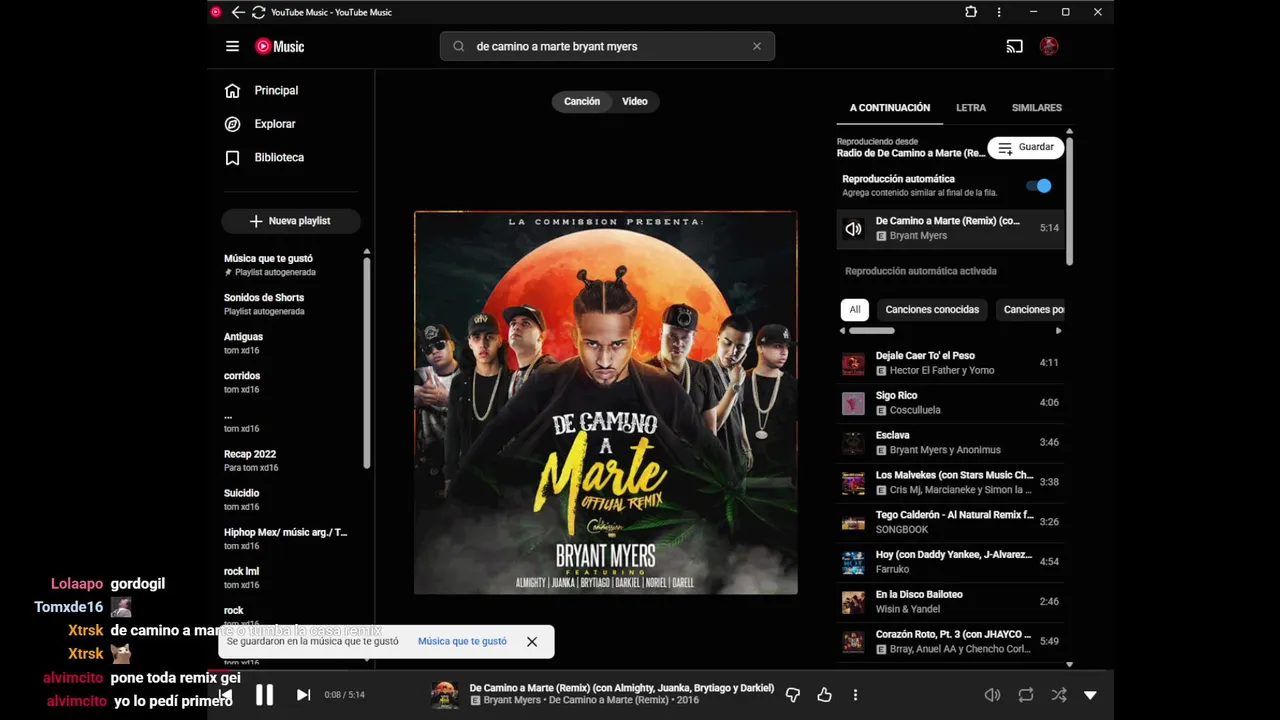Screen dimensions: 1280x720
Task: Click the Sigo Rico thumbnail
Action: 853,403
